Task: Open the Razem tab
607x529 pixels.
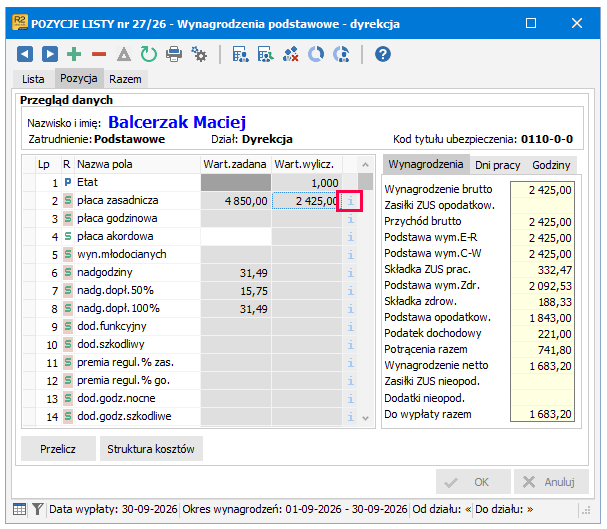Action: pyautogui.click(x=125, y=79)
